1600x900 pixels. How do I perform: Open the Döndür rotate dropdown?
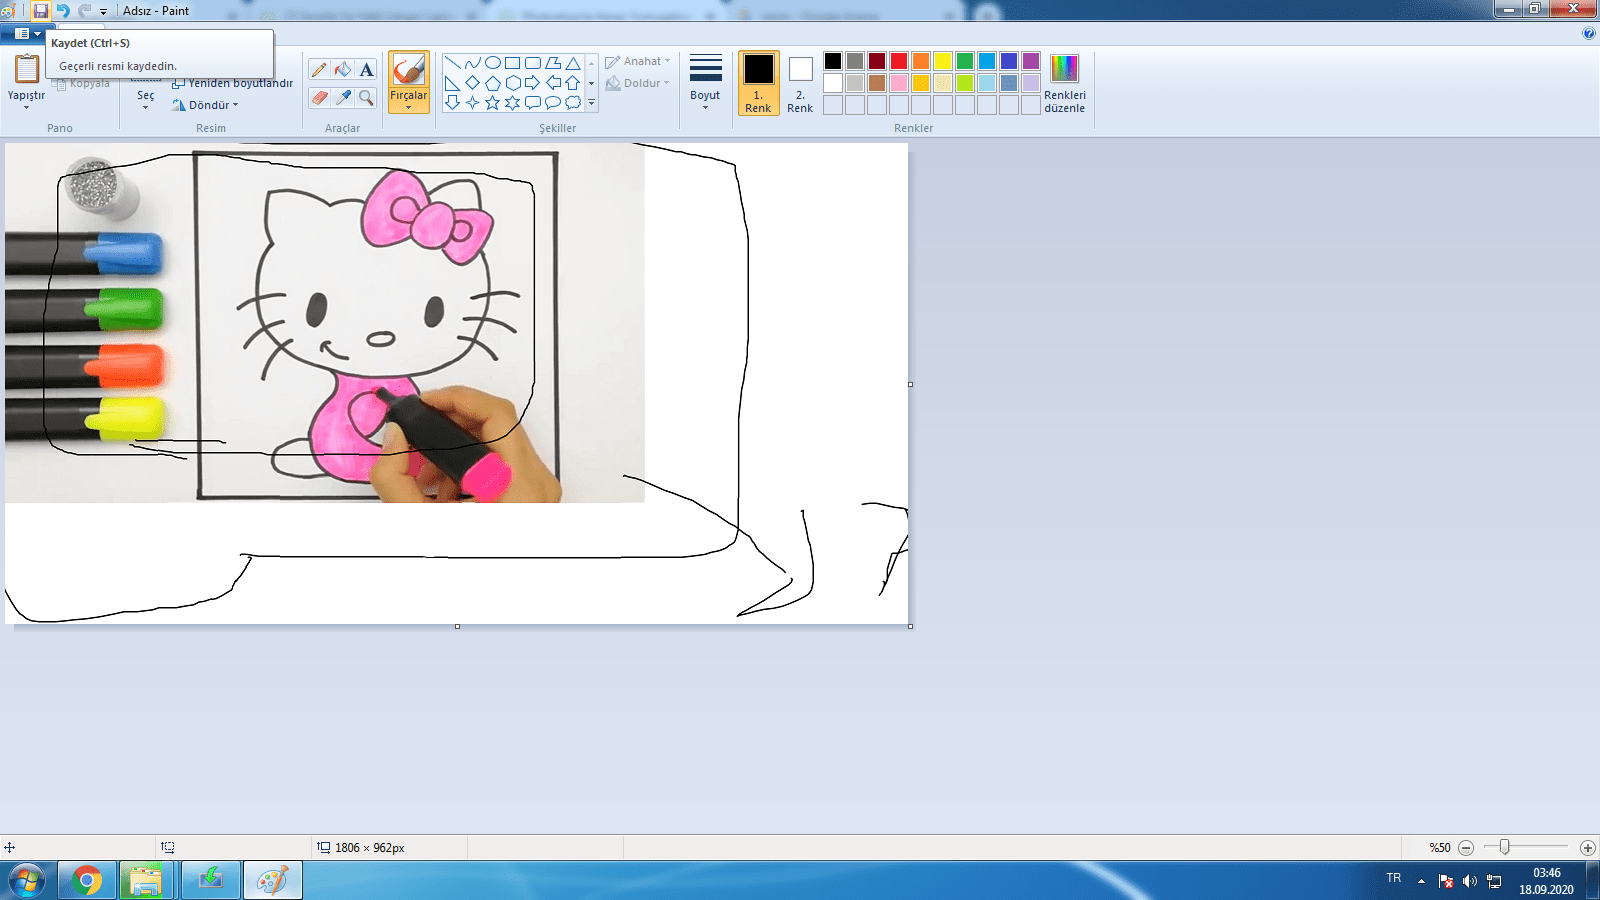point(205,105)
